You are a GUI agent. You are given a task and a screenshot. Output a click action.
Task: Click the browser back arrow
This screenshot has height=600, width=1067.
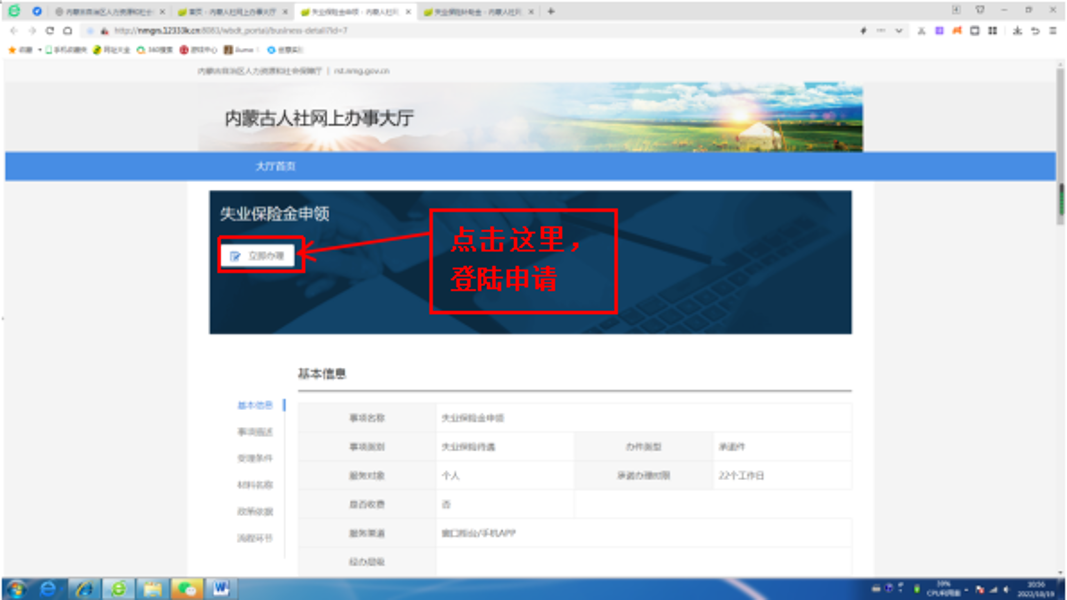(13, 31)
